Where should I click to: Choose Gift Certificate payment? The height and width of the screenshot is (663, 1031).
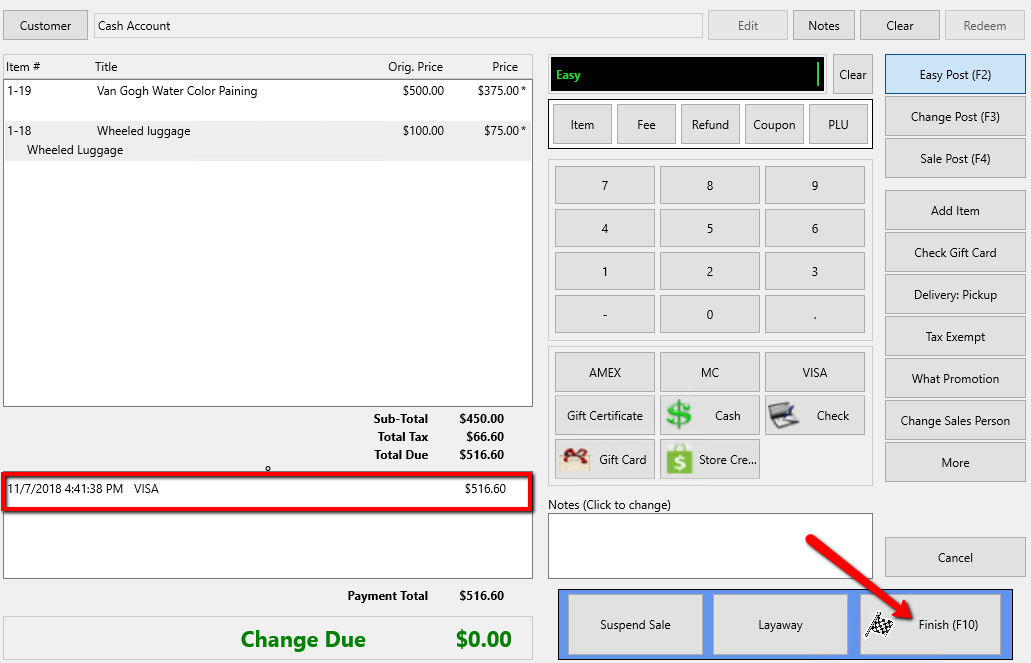(x=605, y=415)
